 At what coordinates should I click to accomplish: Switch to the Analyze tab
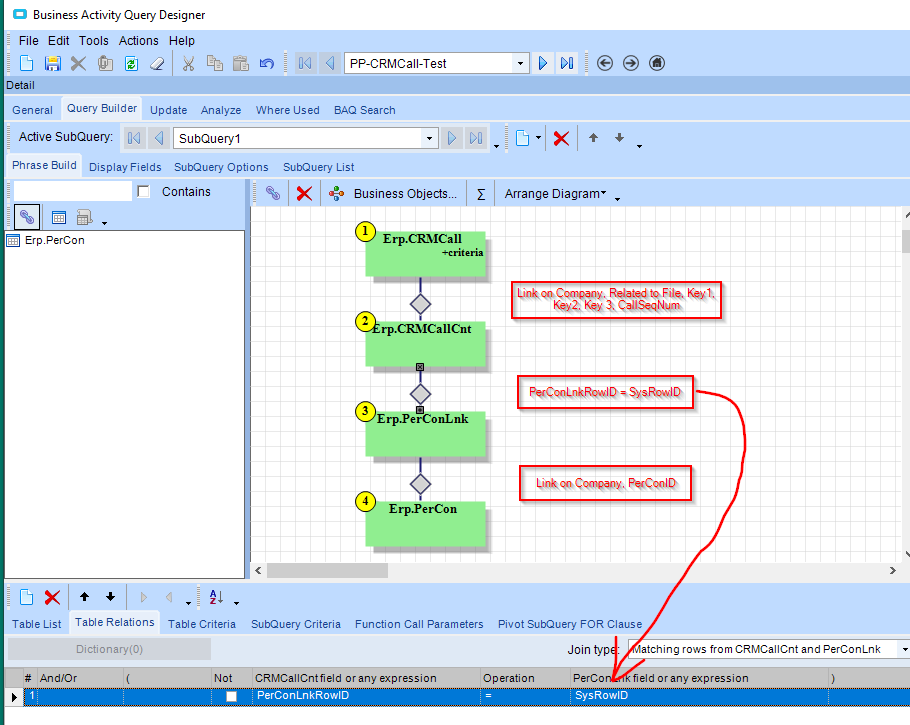pyautogui.click(x=221, y=110)
